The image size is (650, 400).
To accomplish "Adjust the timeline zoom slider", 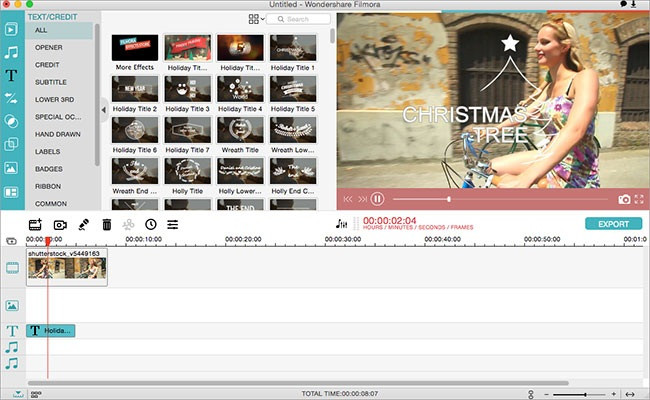I will coord(583,393).
